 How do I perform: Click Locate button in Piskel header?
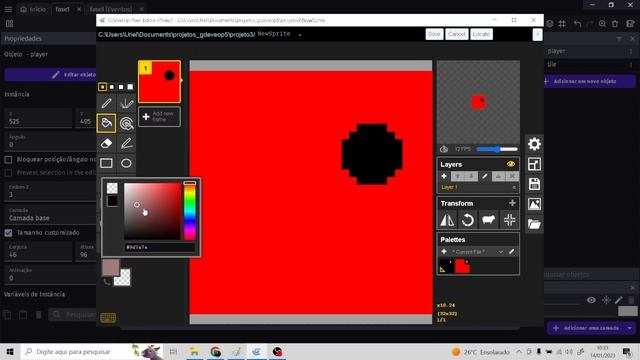481,34
